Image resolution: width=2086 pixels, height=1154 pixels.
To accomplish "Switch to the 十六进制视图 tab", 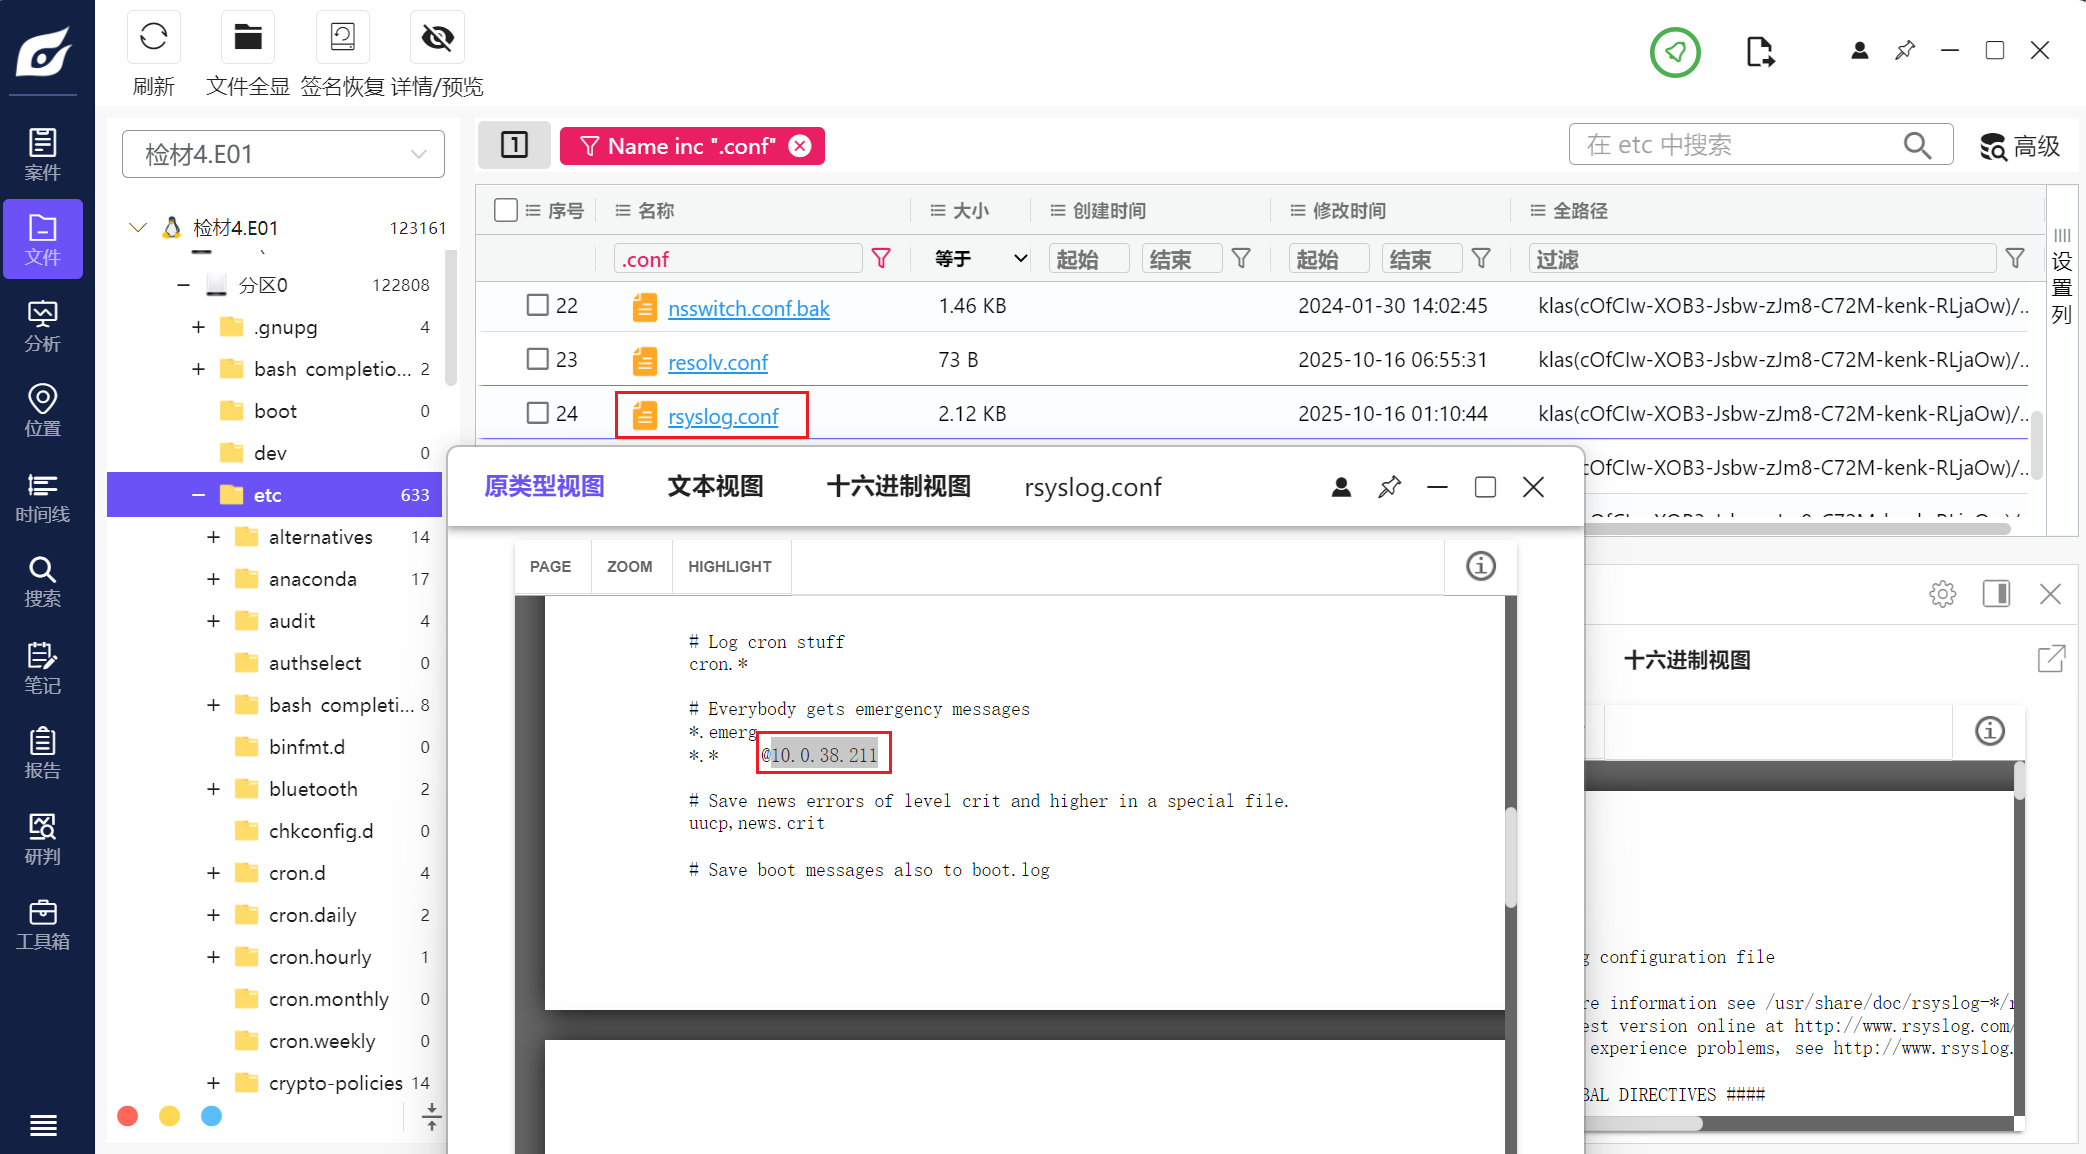I will pyautogui.click(x=898, y=487).
